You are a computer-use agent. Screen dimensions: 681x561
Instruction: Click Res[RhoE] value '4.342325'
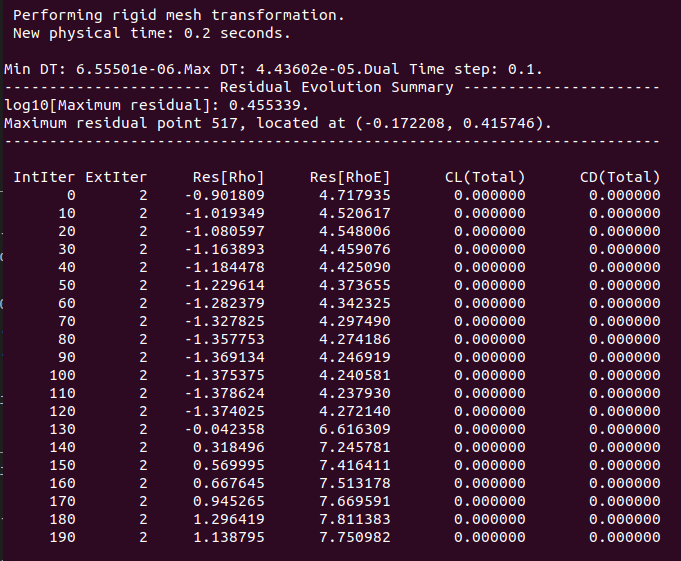pos(355,304)
